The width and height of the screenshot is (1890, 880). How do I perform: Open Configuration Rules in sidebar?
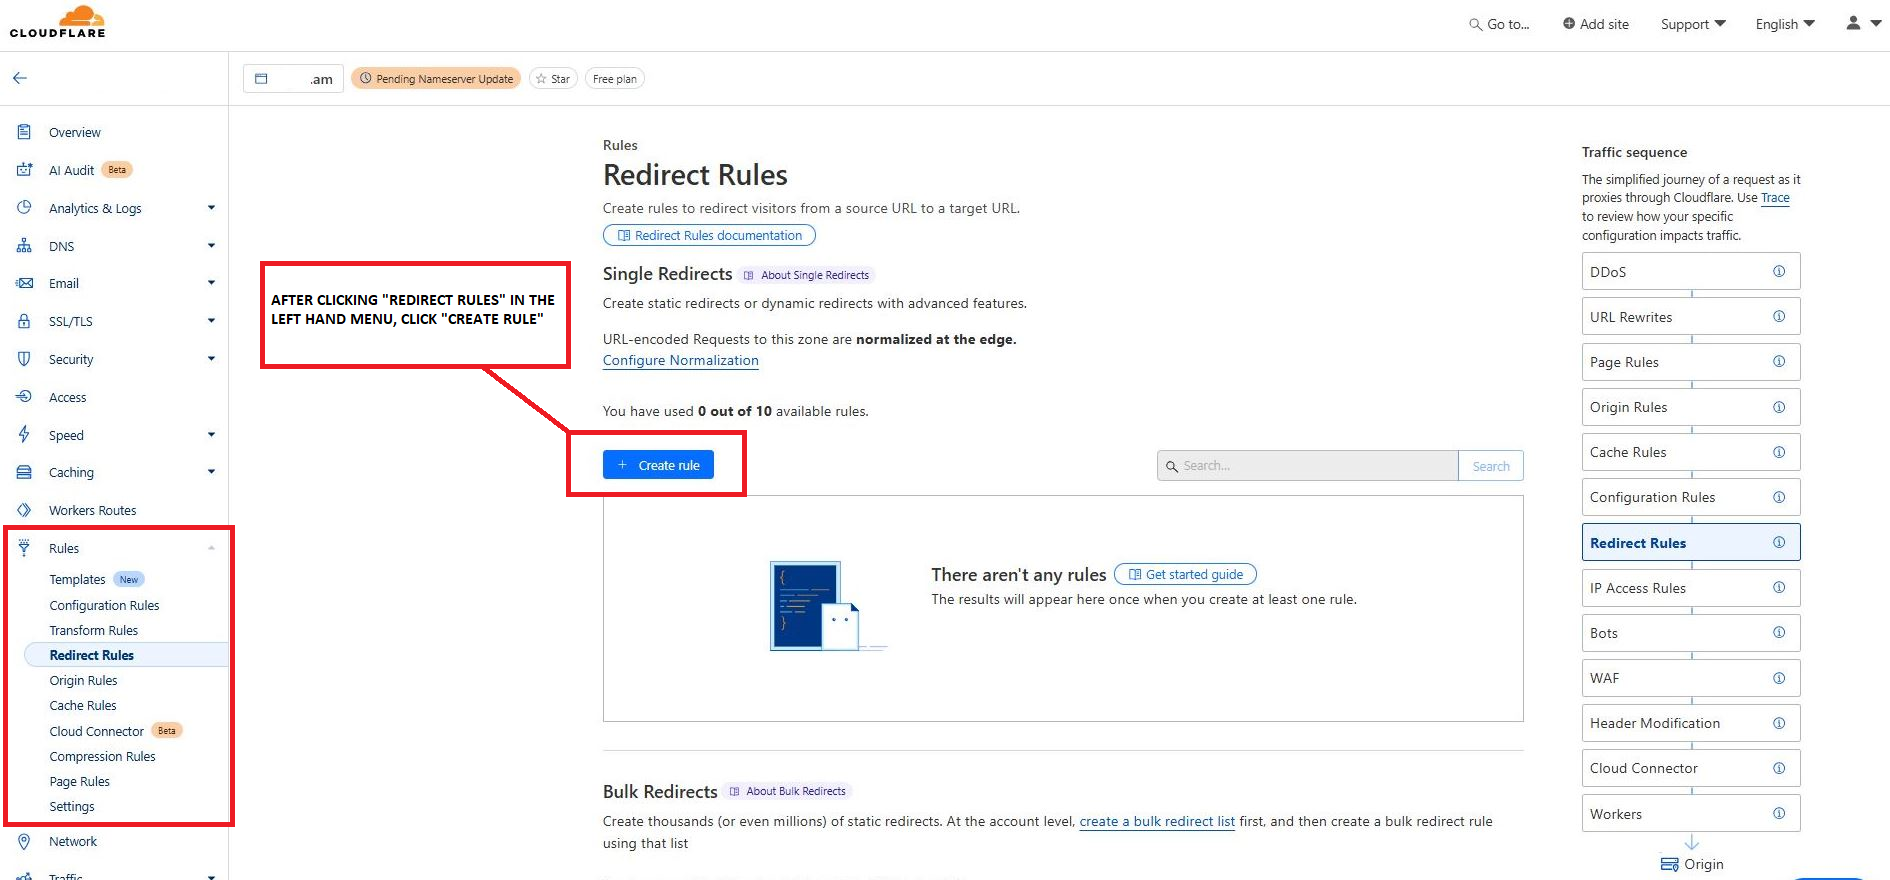tap(104, 605)
